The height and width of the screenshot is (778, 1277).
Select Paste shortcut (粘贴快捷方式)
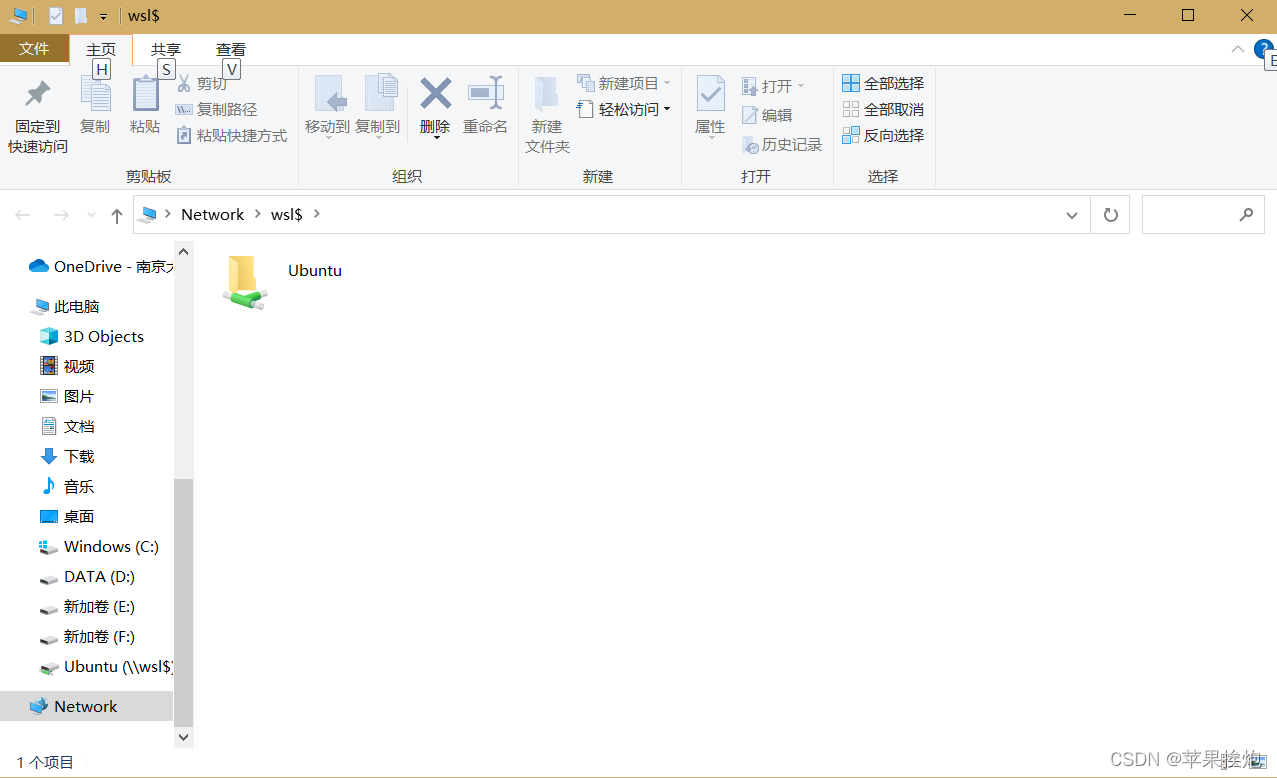[231, 135]
